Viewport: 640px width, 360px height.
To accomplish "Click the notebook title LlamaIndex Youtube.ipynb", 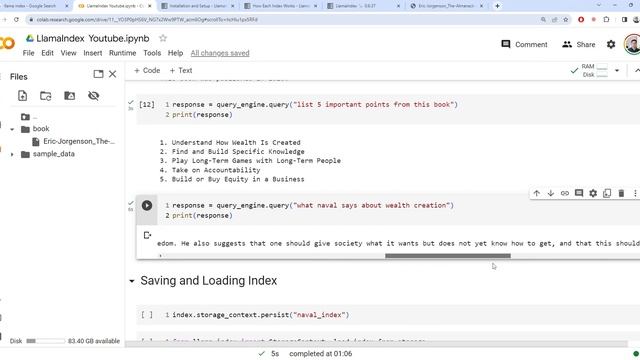I will point(93,38).
